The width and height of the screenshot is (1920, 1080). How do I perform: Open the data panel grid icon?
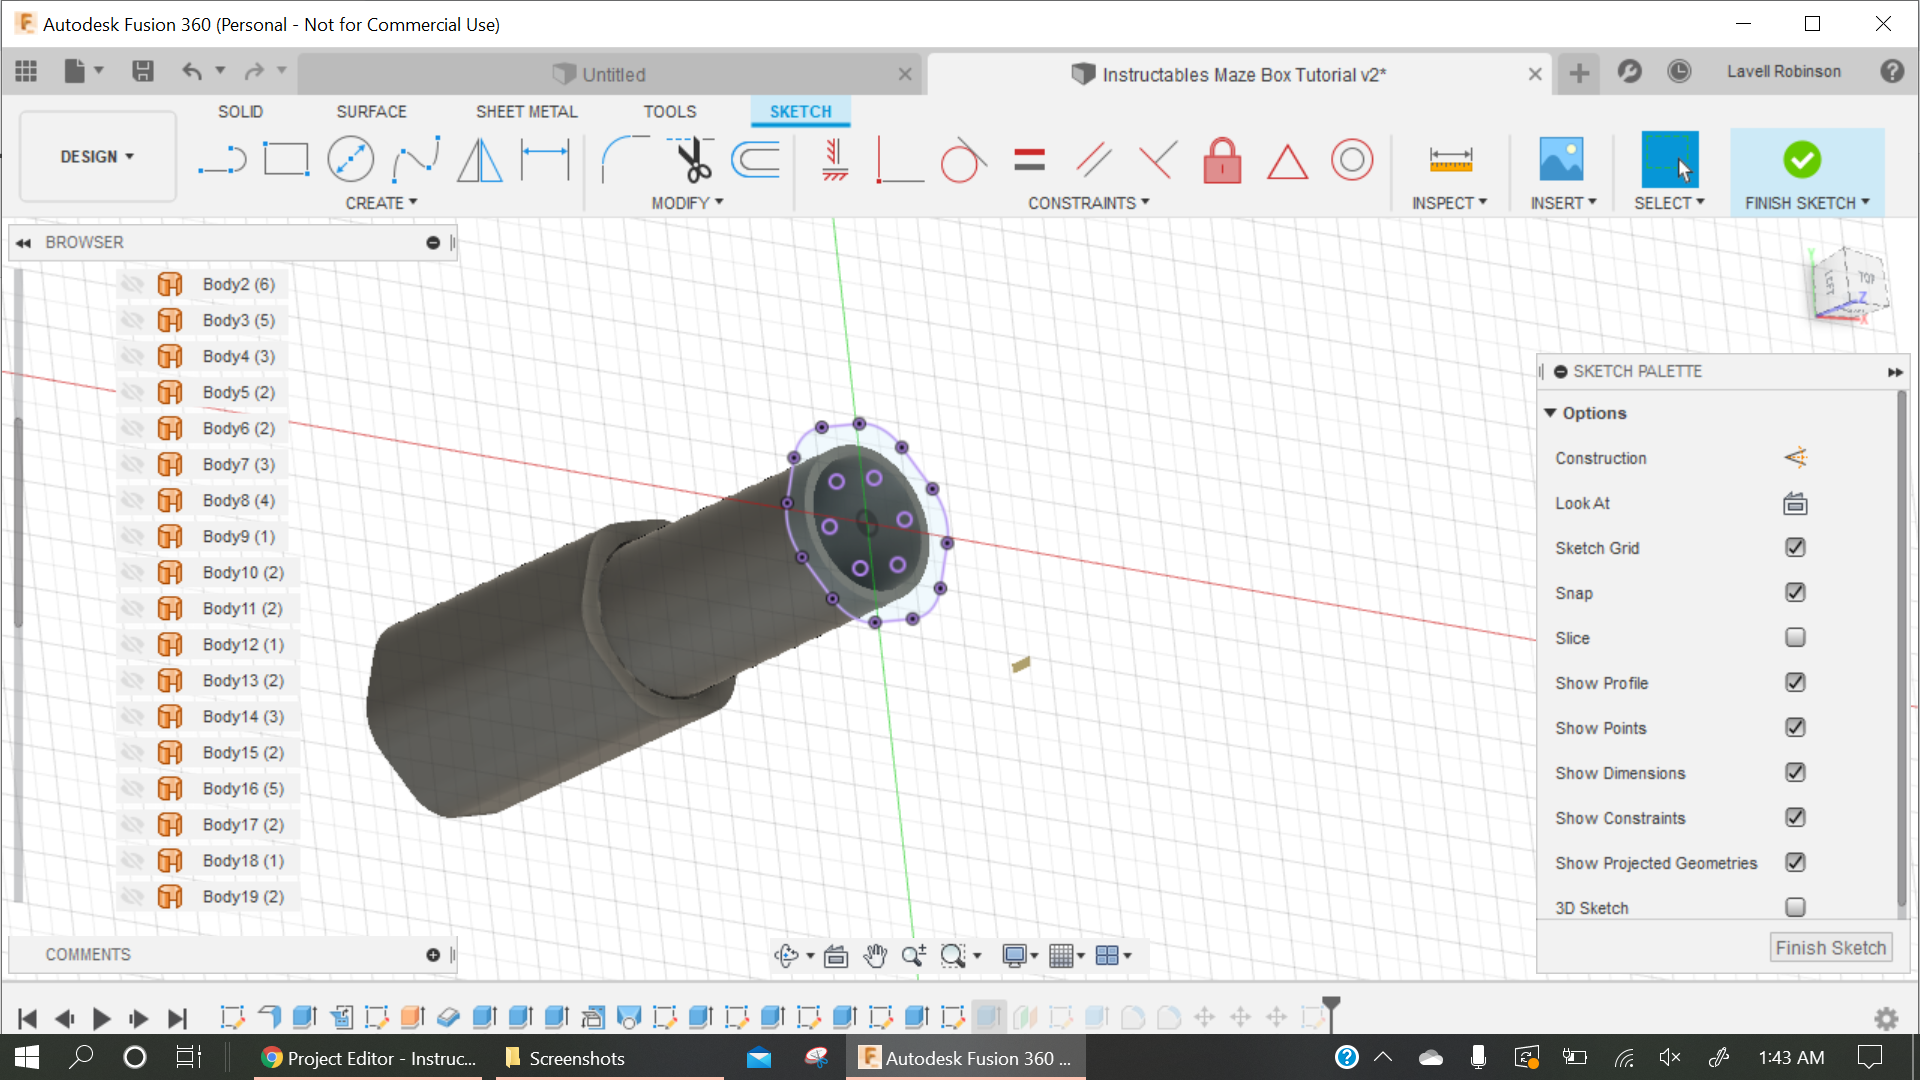coord(26,71)
